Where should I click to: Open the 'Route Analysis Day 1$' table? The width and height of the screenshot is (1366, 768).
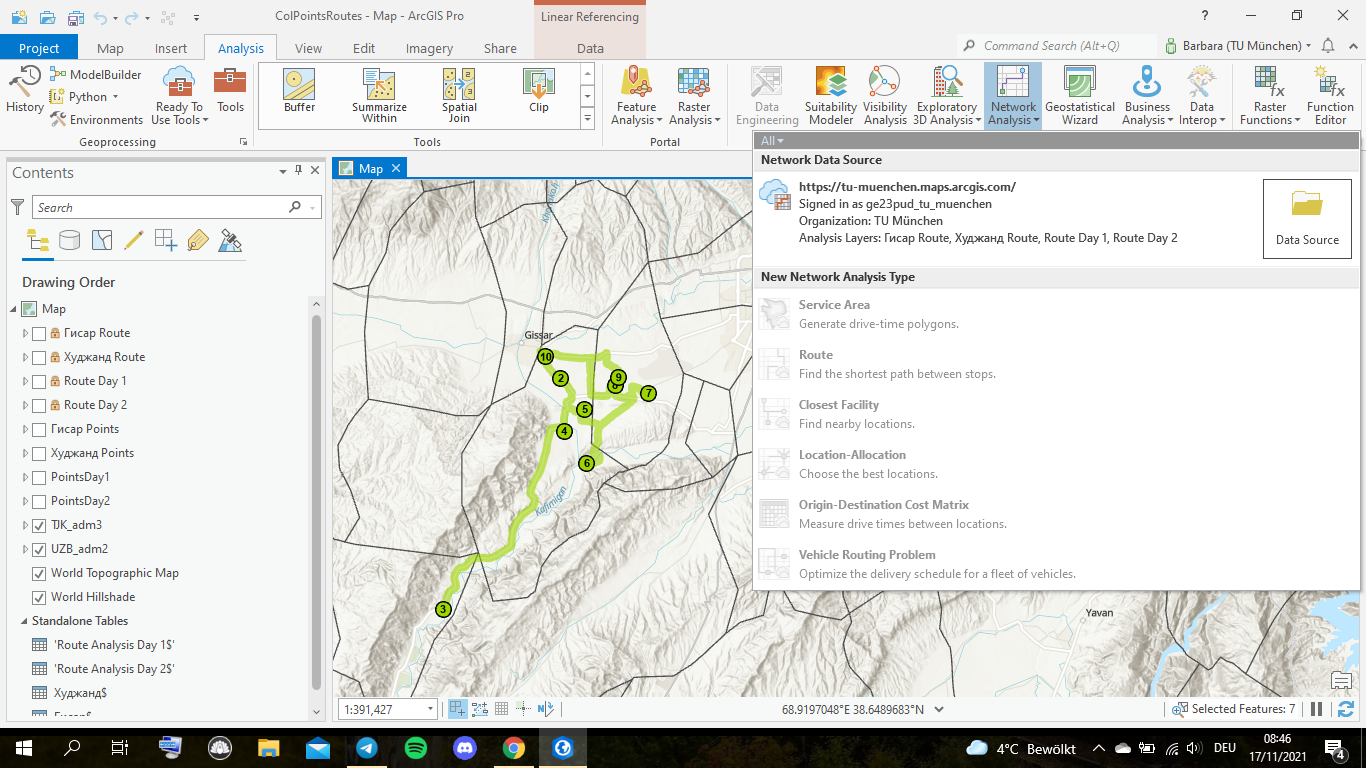tap(114, 645)
